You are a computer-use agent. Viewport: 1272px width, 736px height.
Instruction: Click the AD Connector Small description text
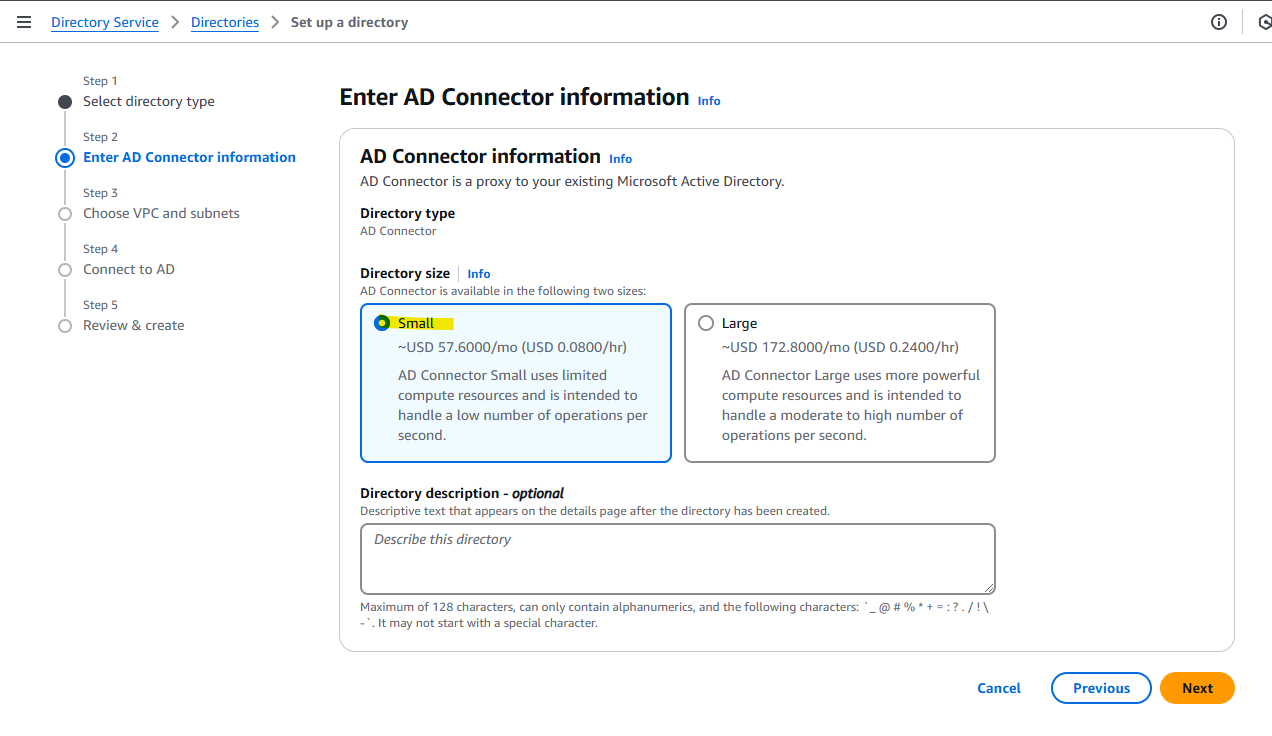point(523,405)
